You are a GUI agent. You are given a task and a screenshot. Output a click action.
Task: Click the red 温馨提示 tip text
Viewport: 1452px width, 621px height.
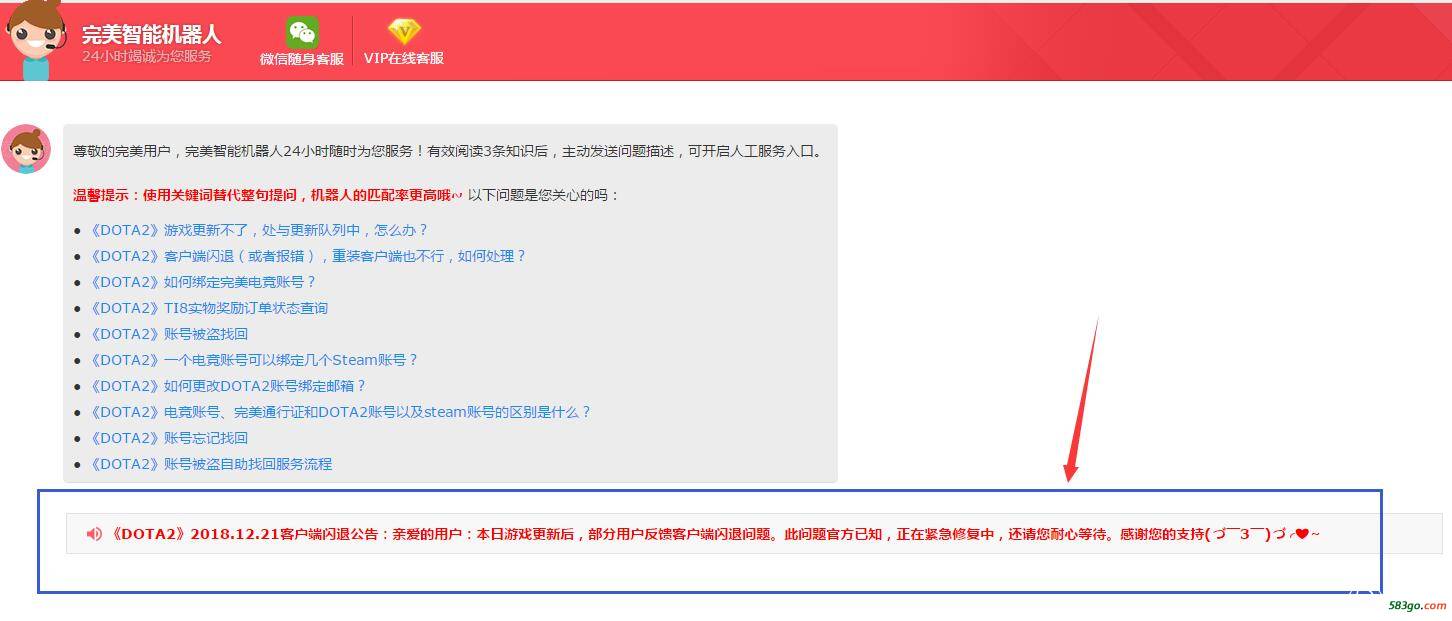[268, 195]
